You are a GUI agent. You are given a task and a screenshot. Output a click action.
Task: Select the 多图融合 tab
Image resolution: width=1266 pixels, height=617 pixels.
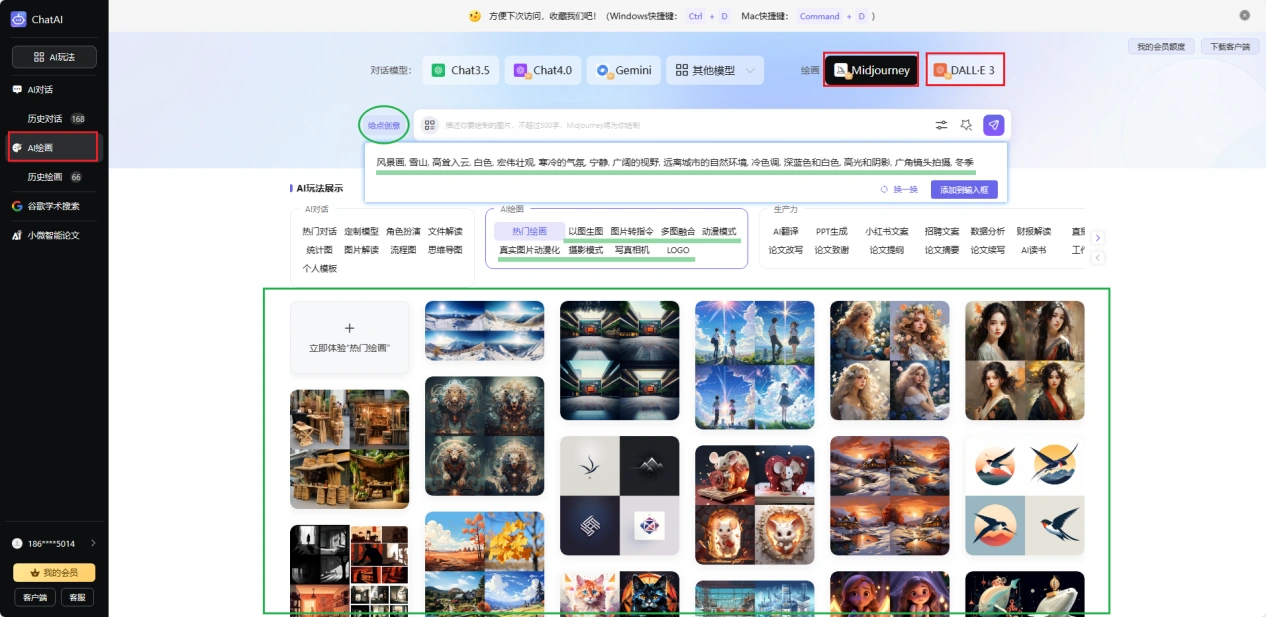tap(678, 231)
